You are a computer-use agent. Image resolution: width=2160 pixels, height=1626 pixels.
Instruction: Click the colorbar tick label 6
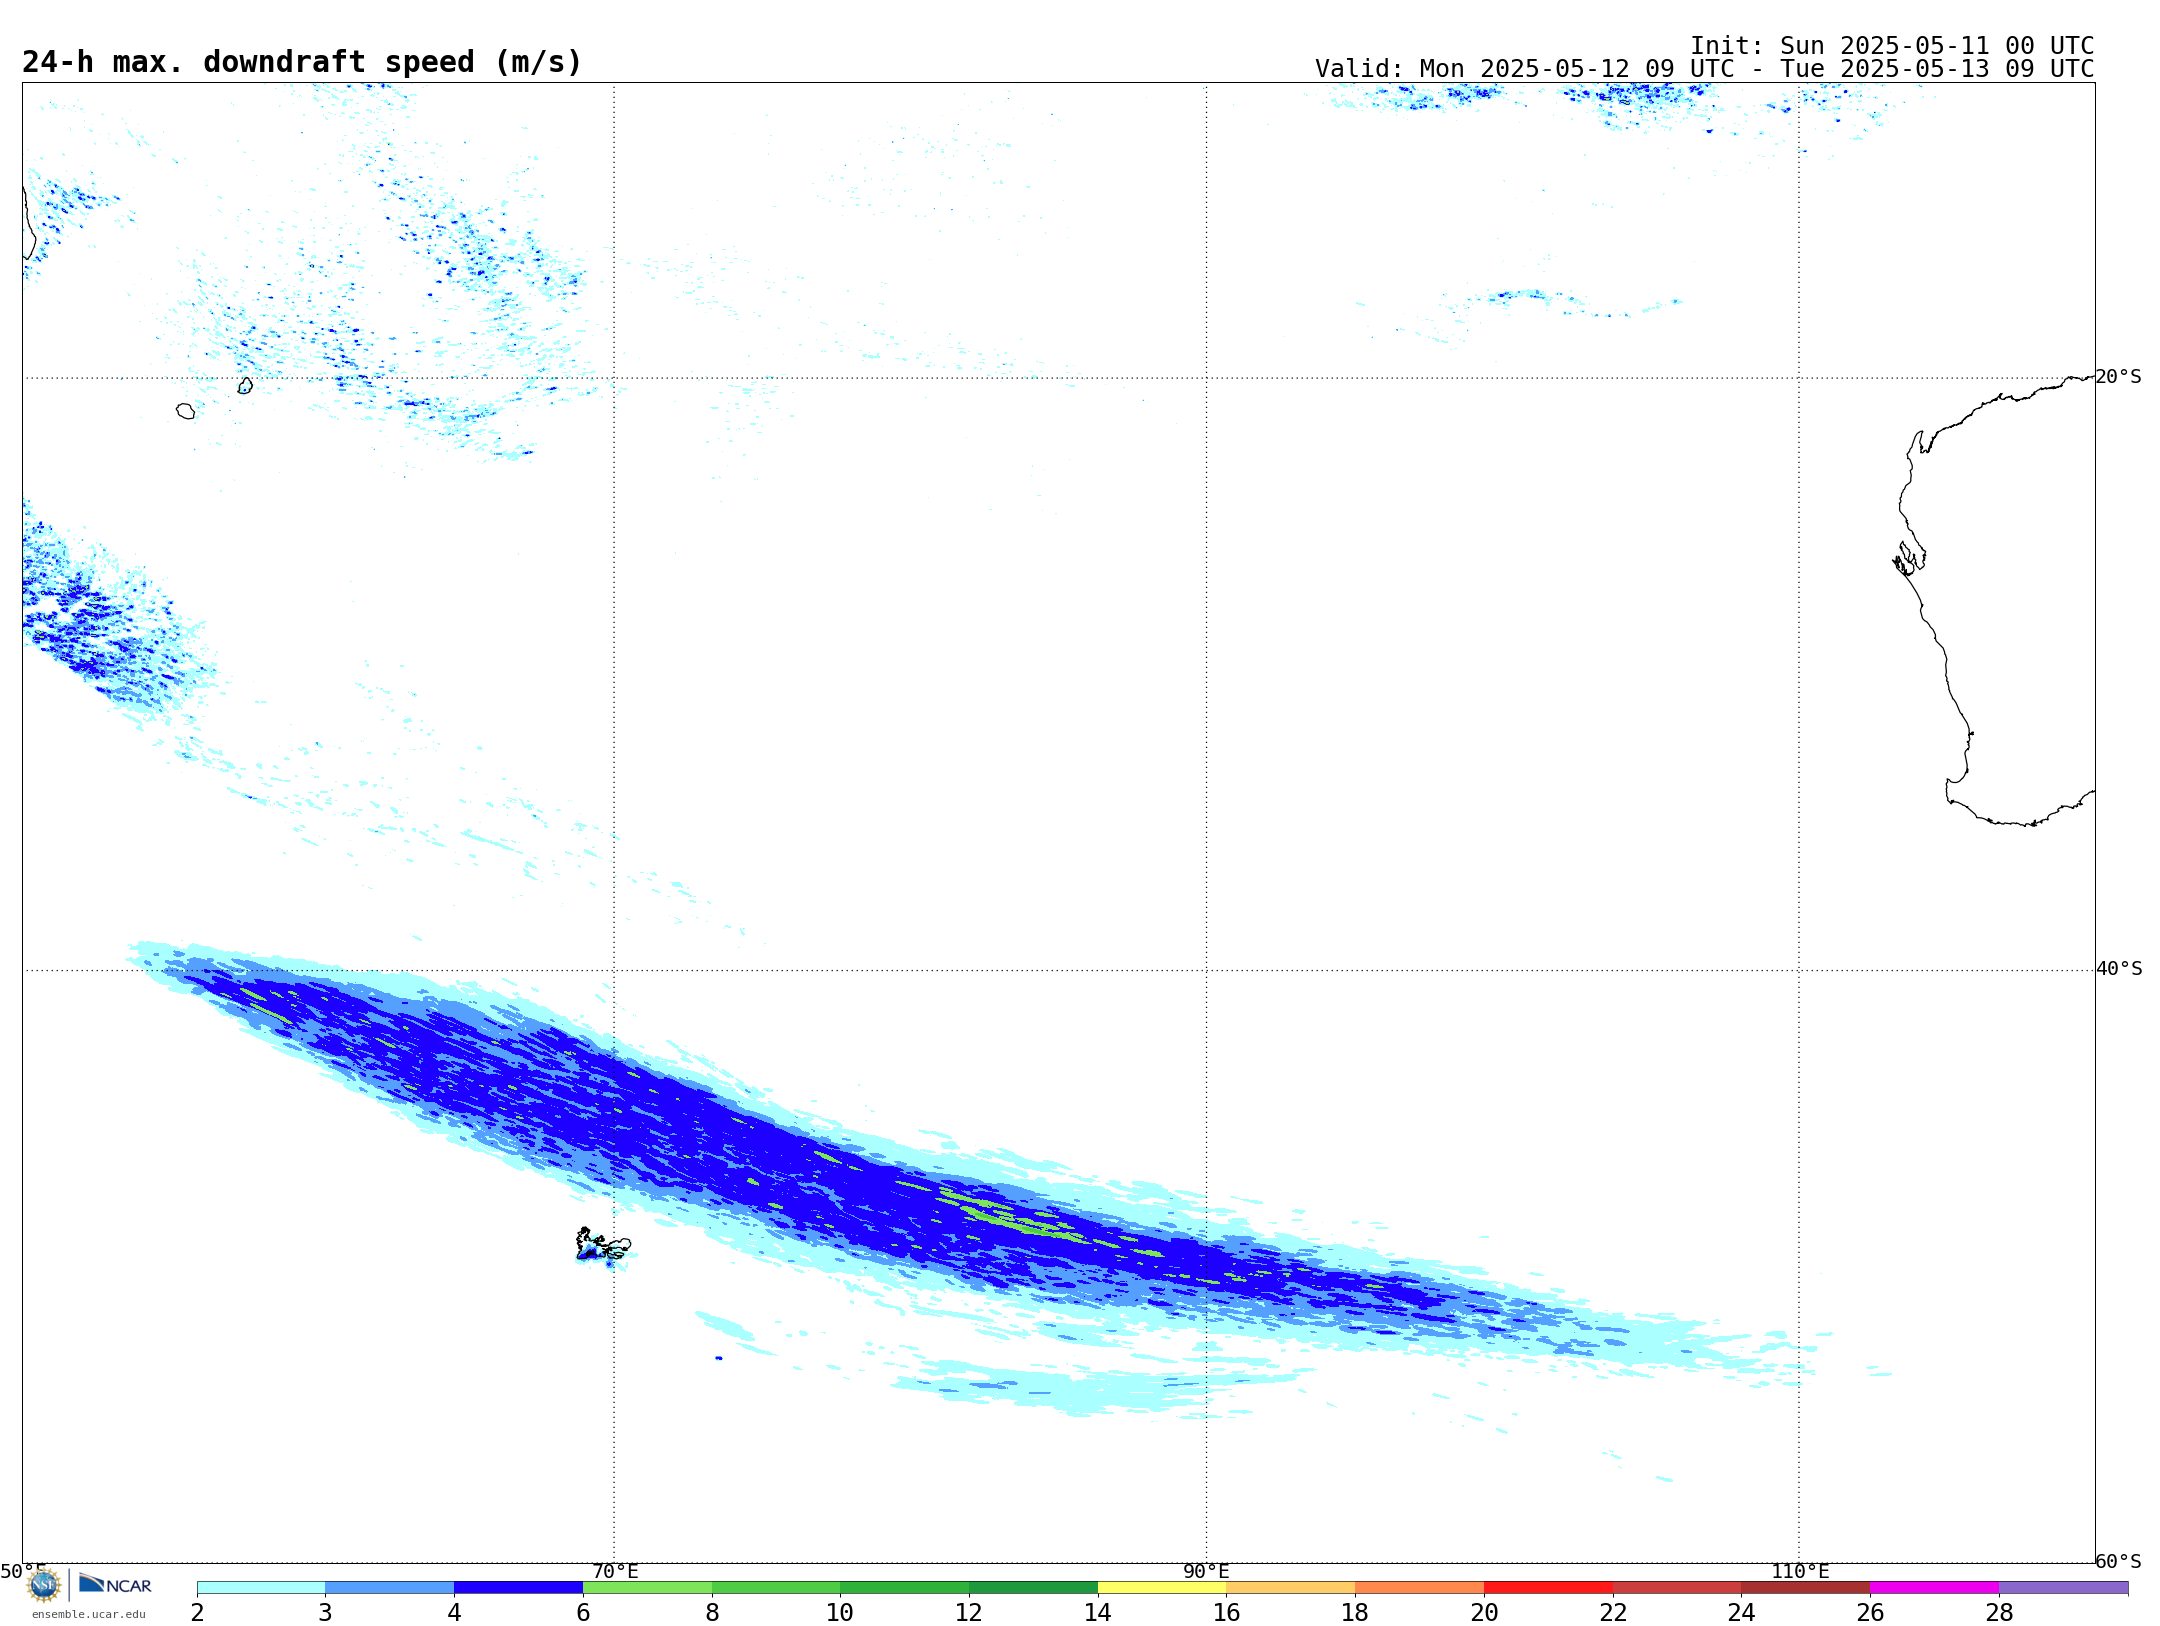click(x=583, y=1613)
